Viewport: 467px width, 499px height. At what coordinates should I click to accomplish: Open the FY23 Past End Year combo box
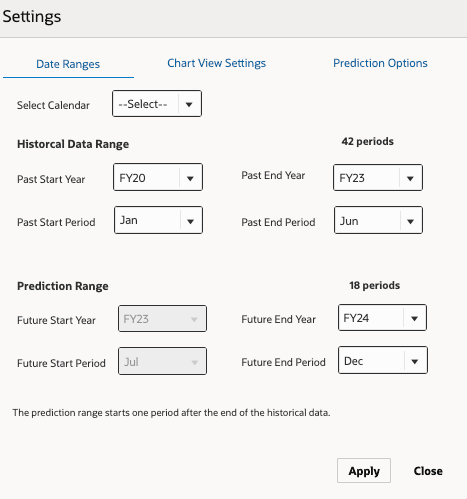pos(378,177)
